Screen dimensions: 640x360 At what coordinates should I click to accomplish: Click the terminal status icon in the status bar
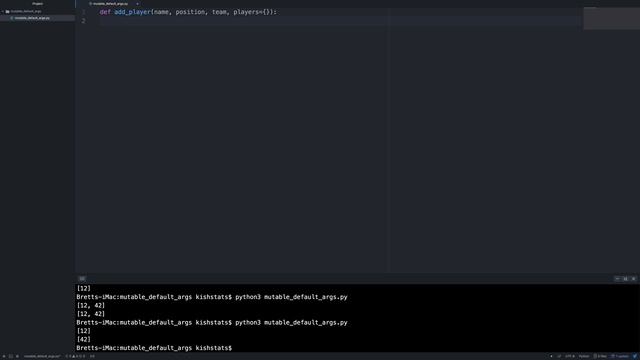[11, 356]
